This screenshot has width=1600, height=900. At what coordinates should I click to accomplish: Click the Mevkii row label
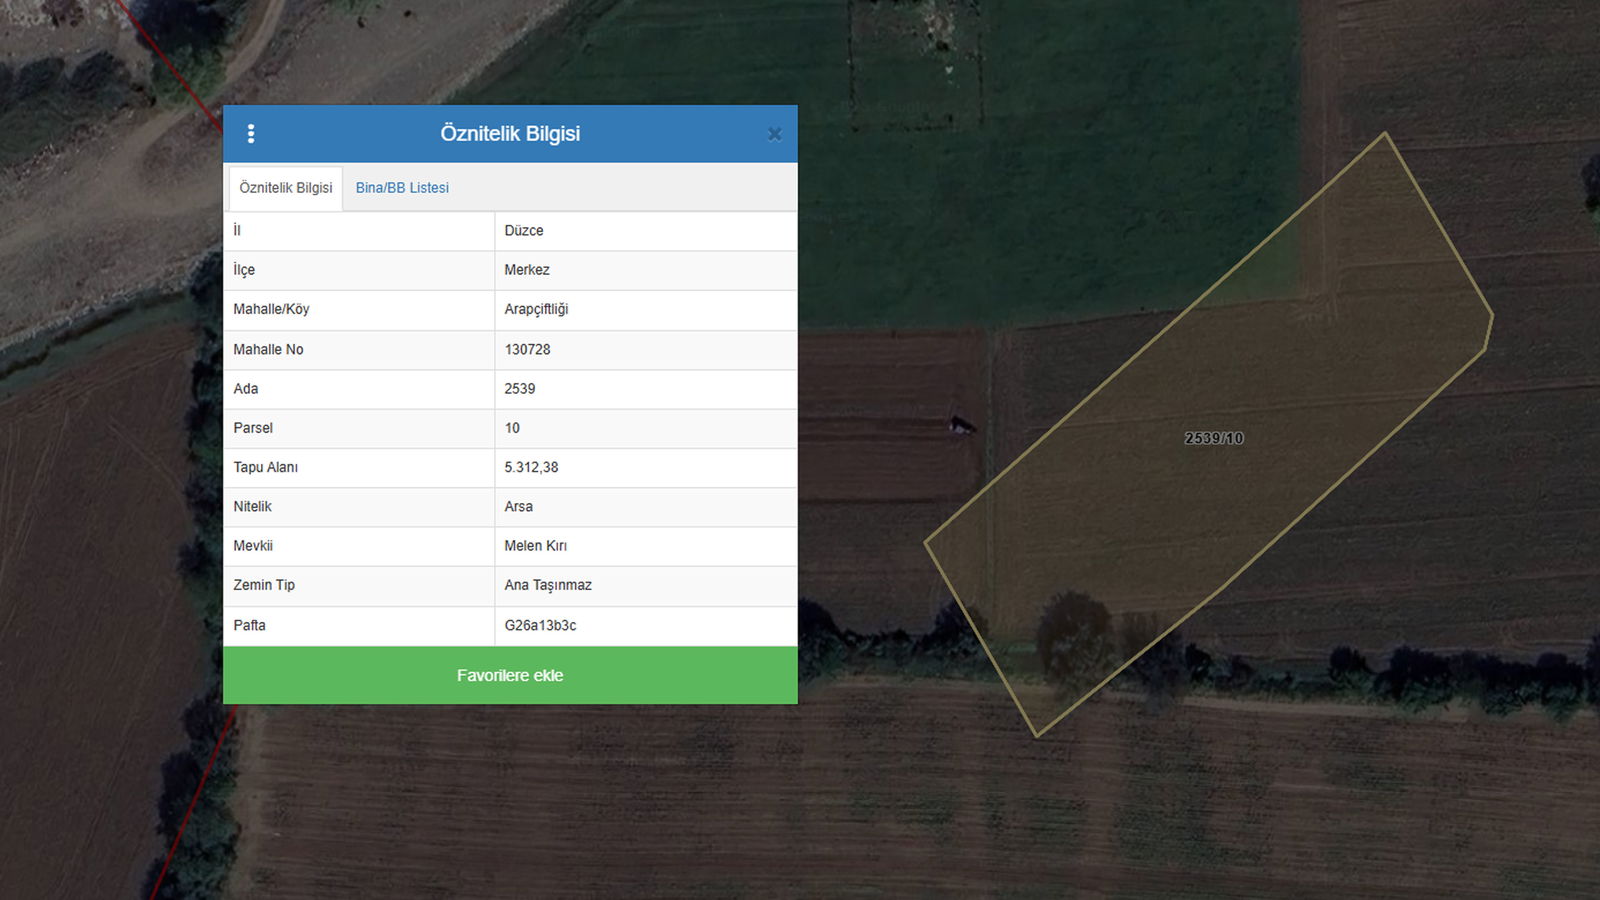253,546
